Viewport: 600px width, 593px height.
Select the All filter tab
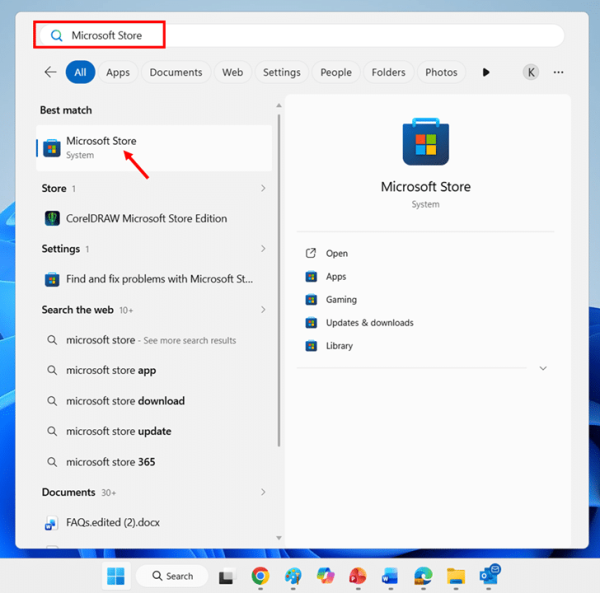[x=80, y=72]
